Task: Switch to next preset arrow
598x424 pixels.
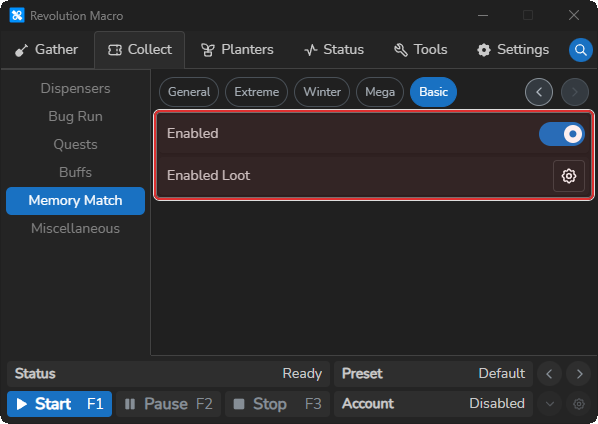Action: tap(579, 374)
